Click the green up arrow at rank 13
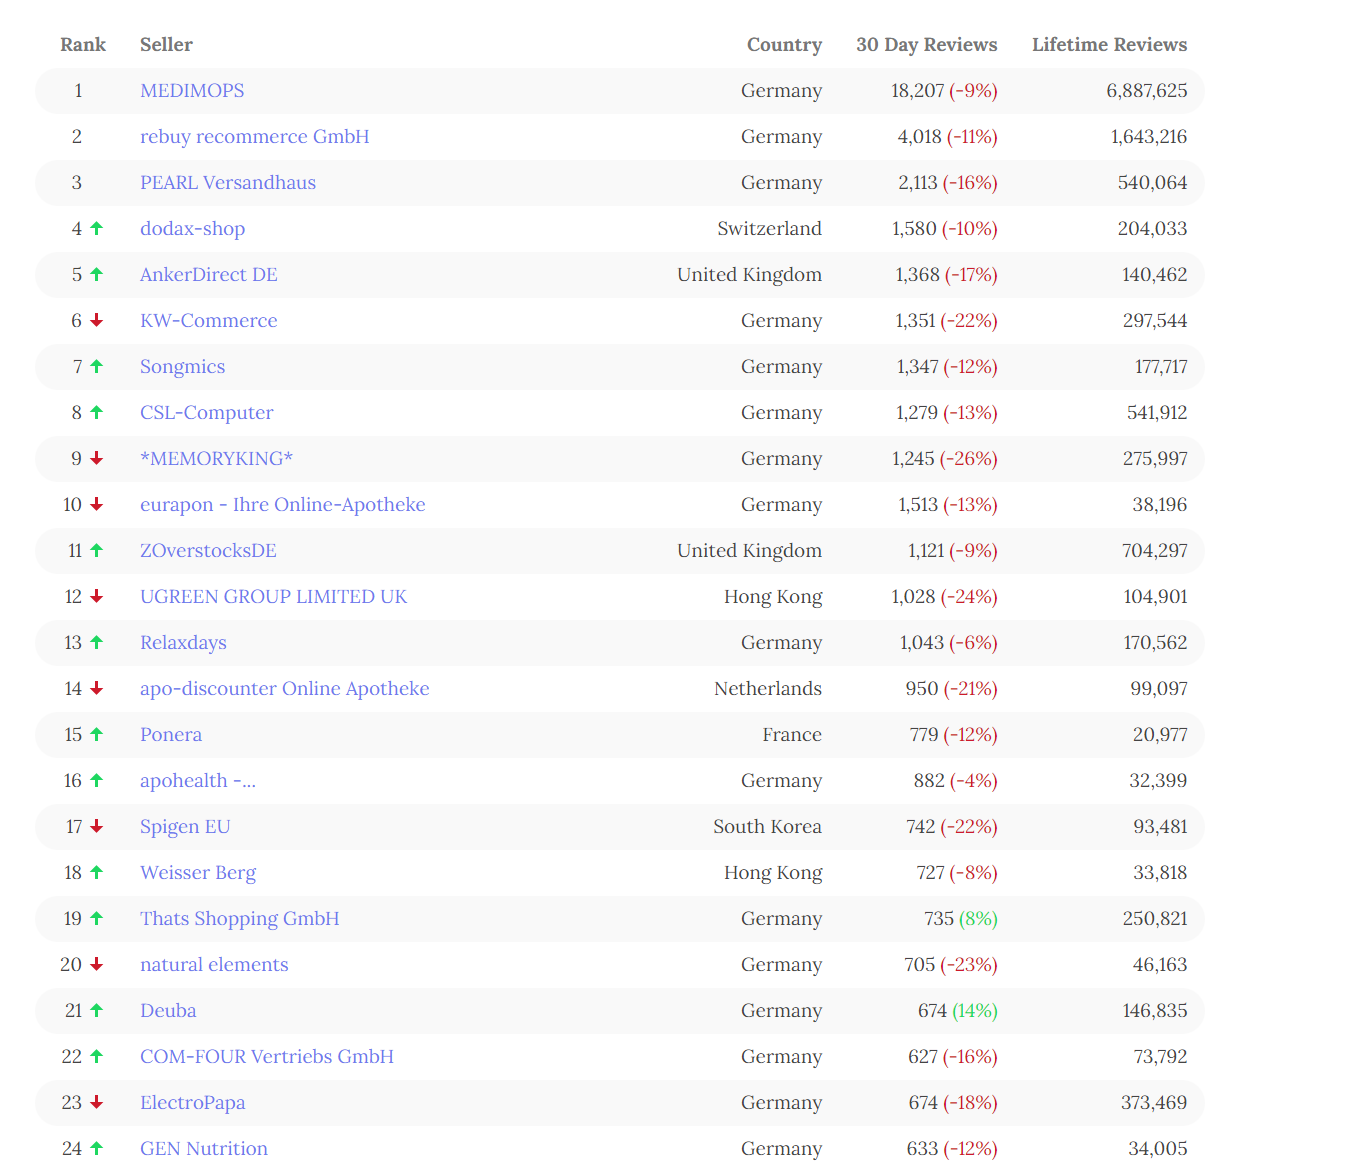This screenshot has height=1171, width=1348. click(97, 642)
